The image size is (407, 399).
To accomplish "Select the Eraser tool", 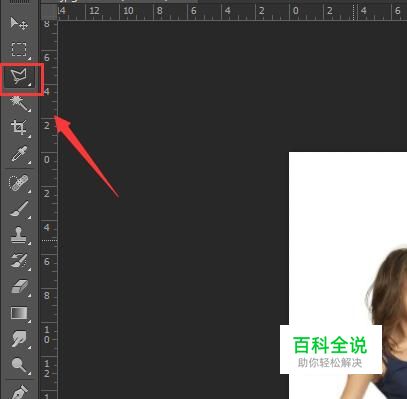I will click(x=19, y=287).
